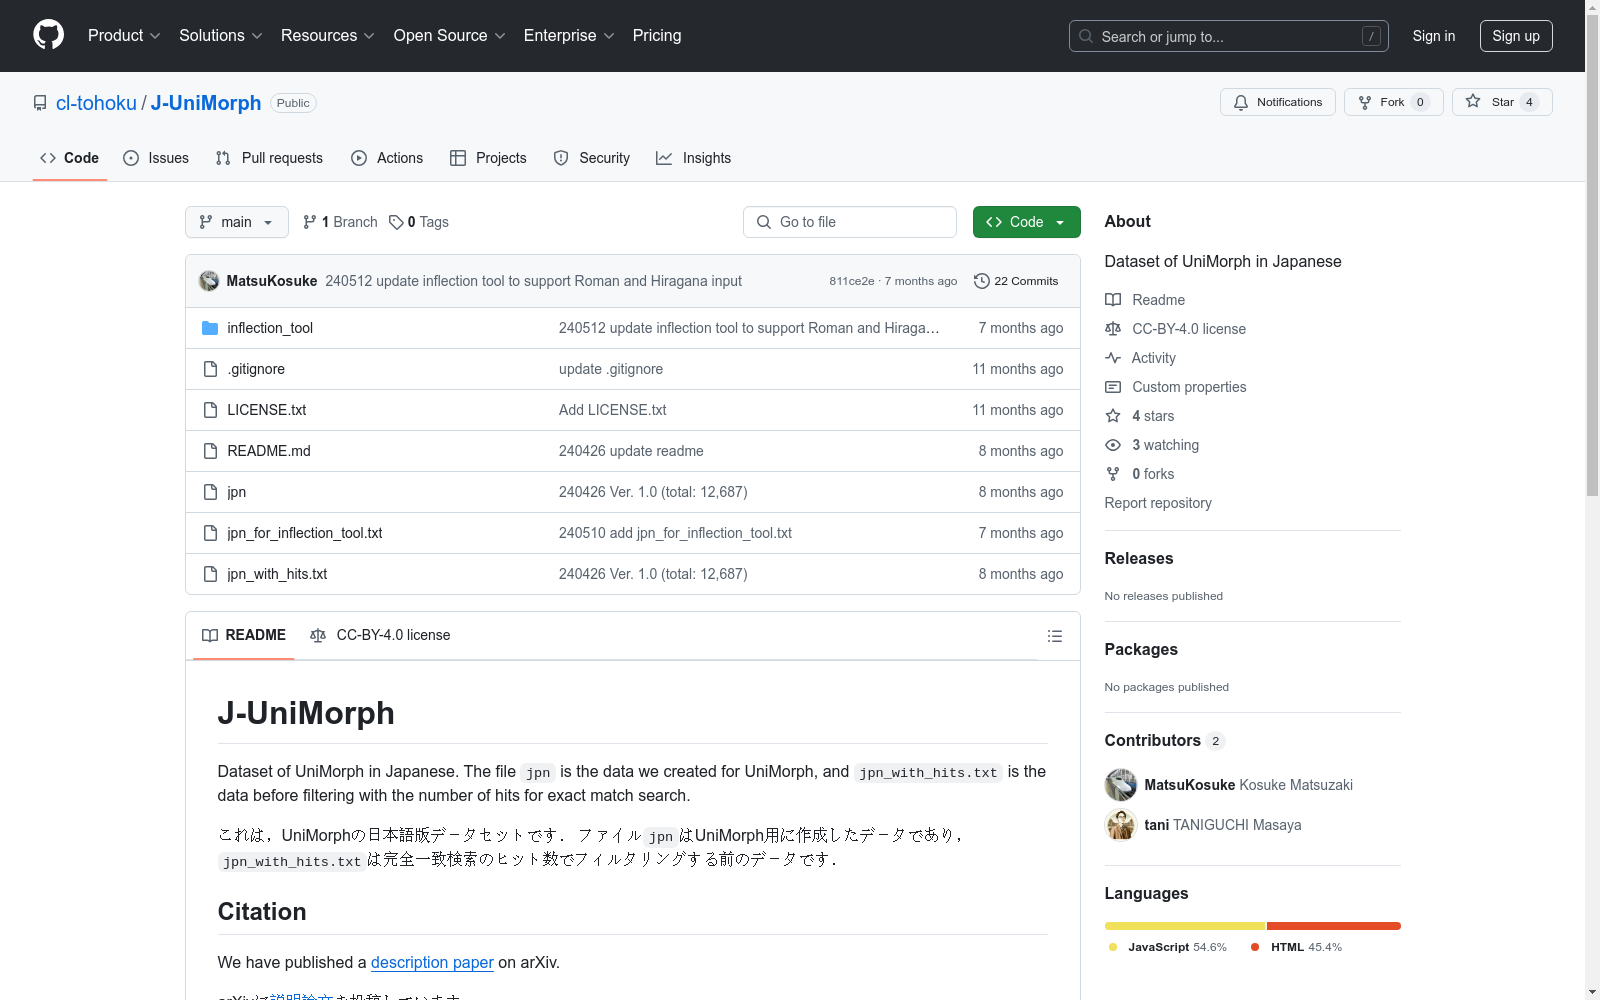Switch to the Security tab
The width and height of the screenshot is (1600, 1000).
(x=592, y=158)
